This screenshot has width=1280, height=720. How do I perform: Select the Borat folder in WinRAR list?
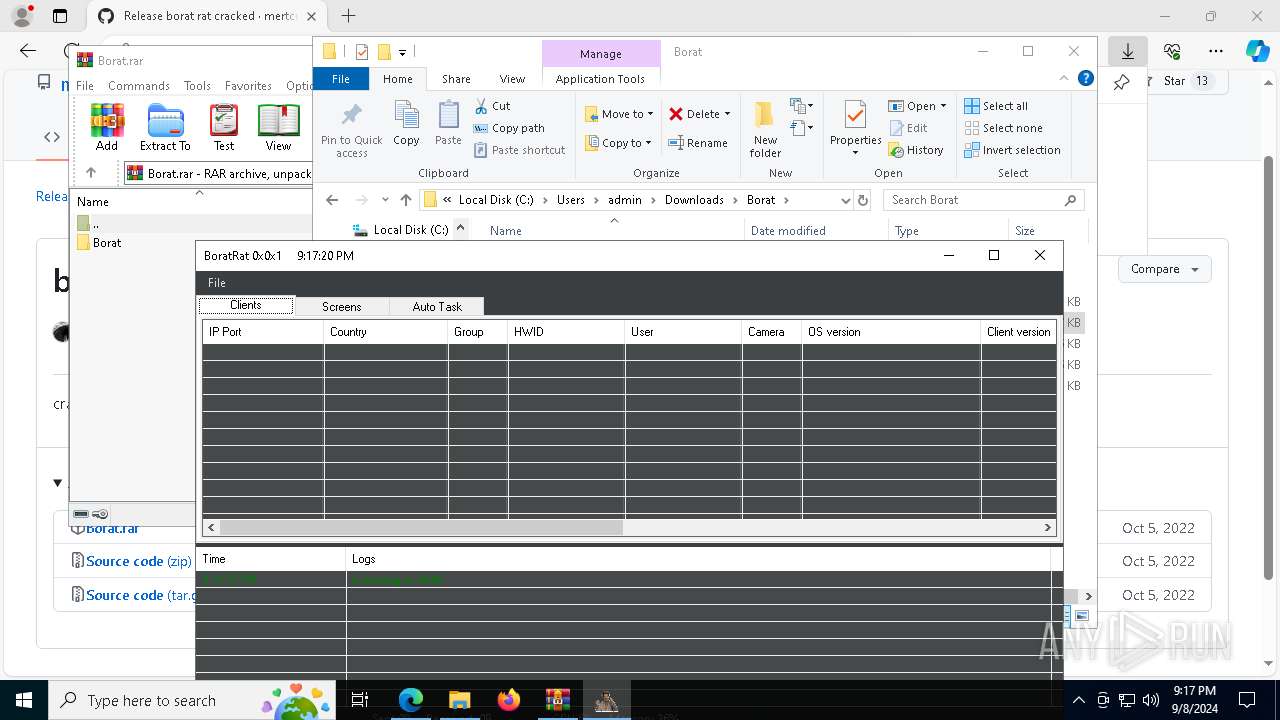[x=98, y=243]
